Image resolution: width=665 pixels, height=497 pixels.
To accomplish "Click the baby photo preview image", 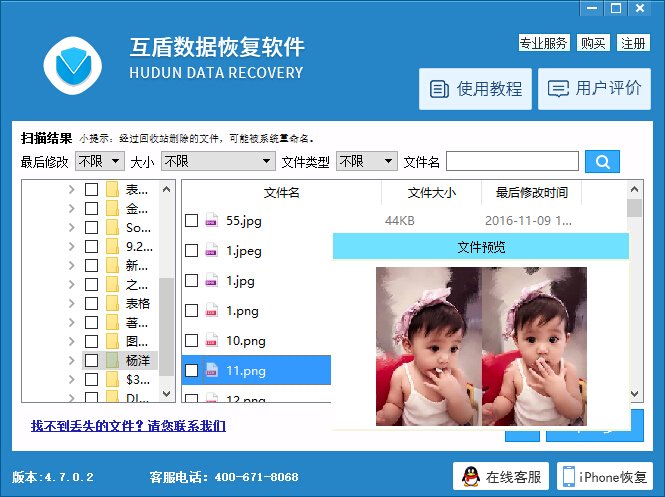I will [481, 346].
